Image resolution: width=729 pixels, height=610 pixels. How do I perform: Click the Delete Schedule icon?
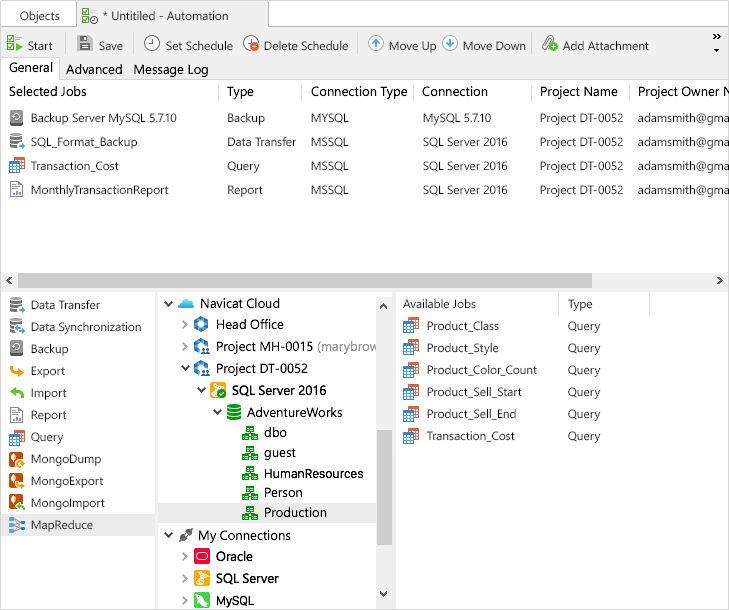point(251,45)
